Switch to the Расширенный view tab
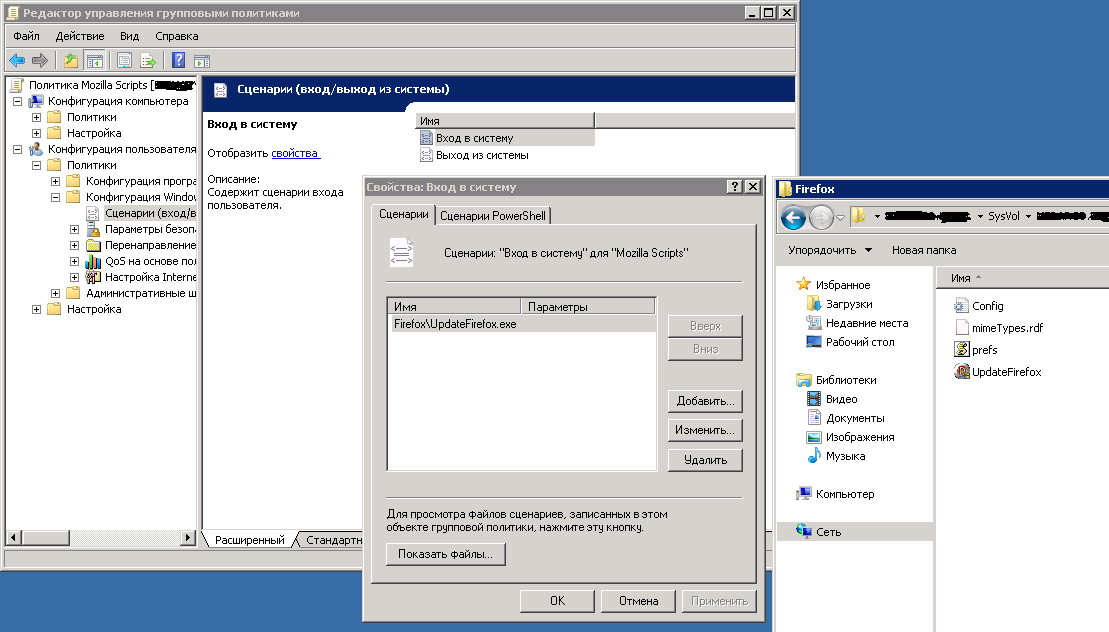This screenshot has height=632, width=1109. (249, 540)
